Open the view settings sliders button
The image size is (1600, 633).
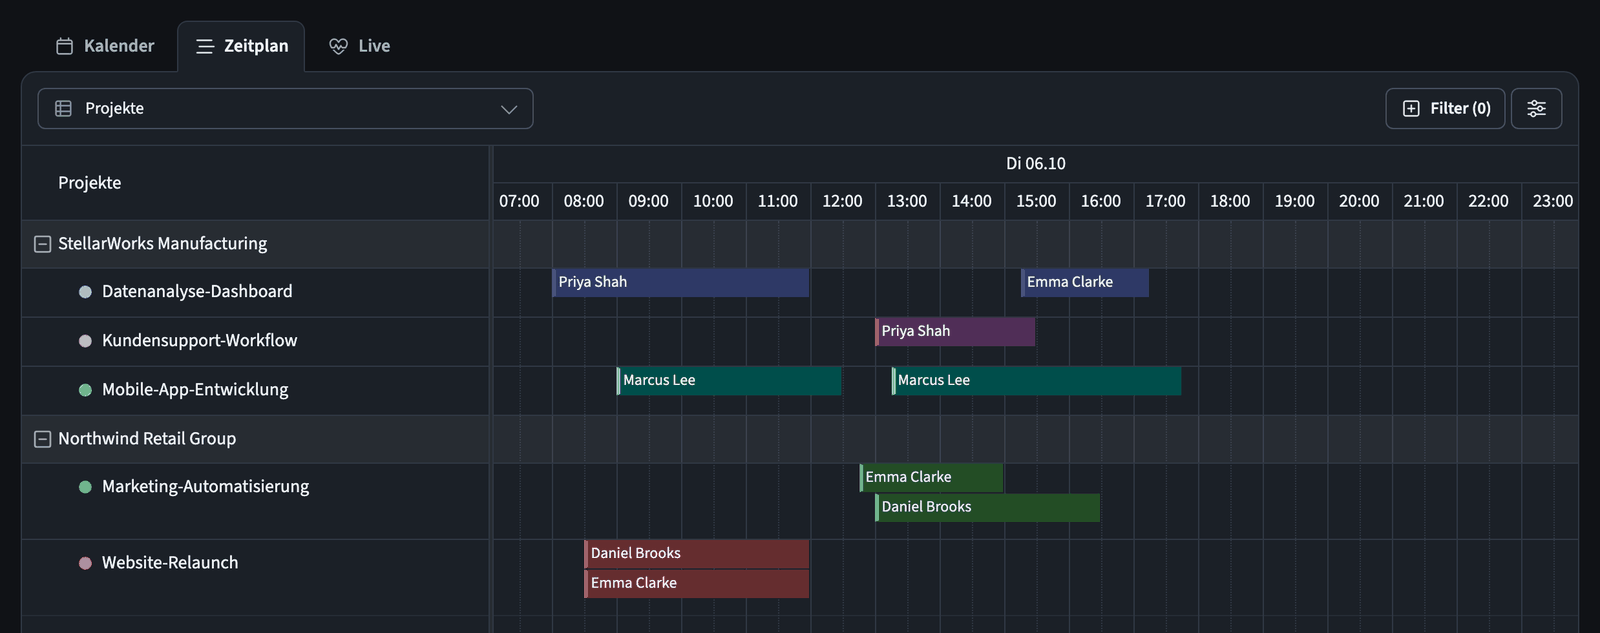coord(1536,108)
